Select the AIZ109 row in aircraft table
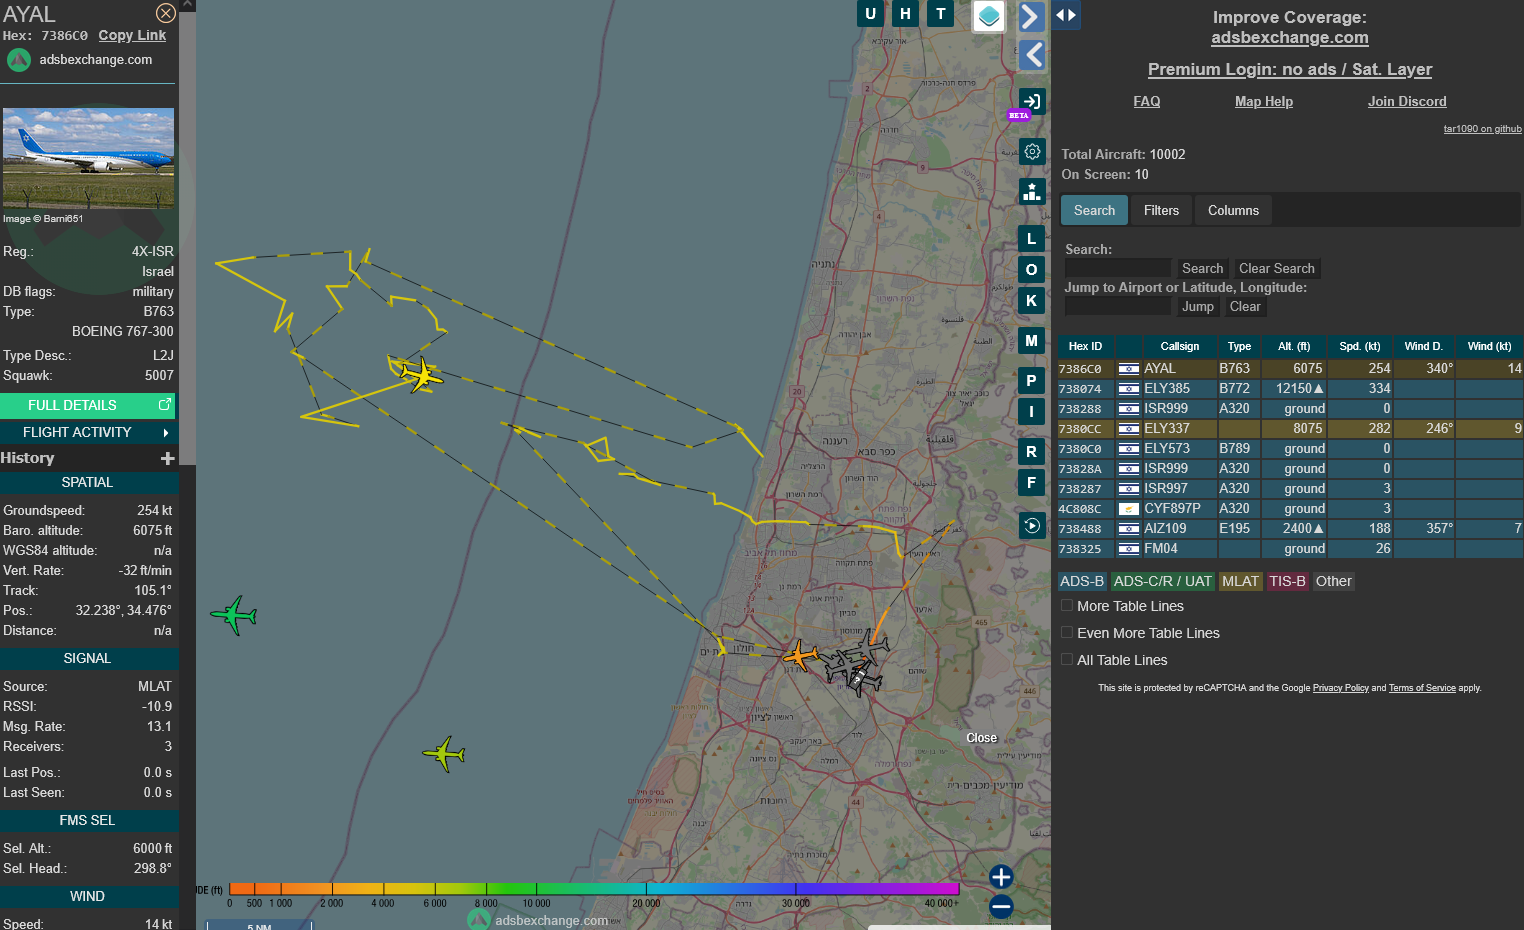1524x930 pixels. coord(1290,528)
